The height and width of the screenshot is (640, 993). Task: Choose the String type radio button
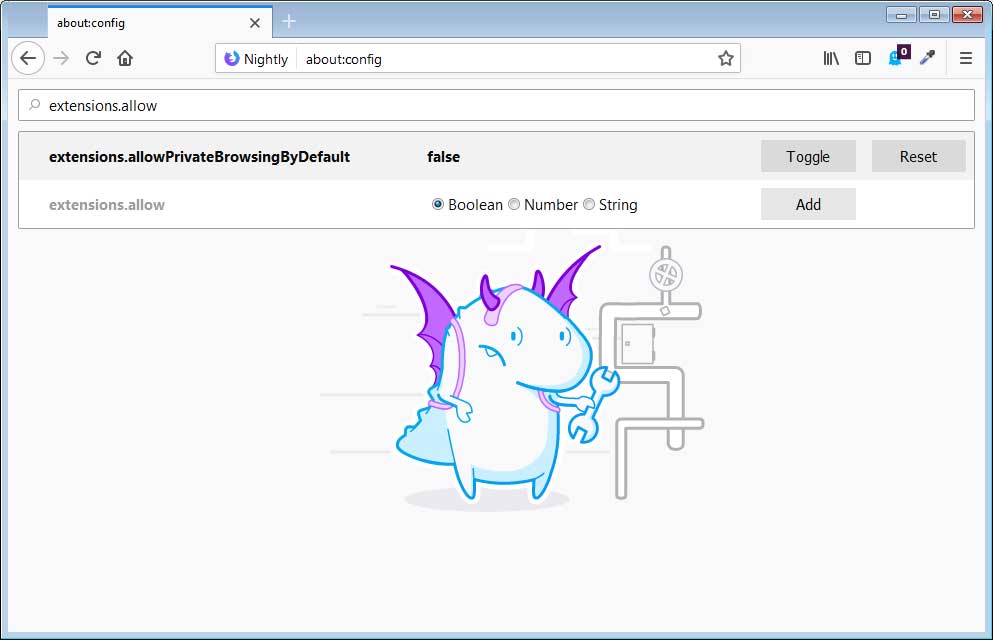tap(589, 204)
